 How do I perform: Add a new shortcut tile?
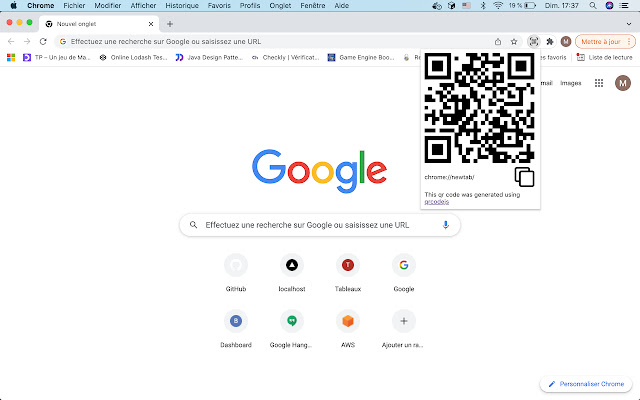pos(404,329)
